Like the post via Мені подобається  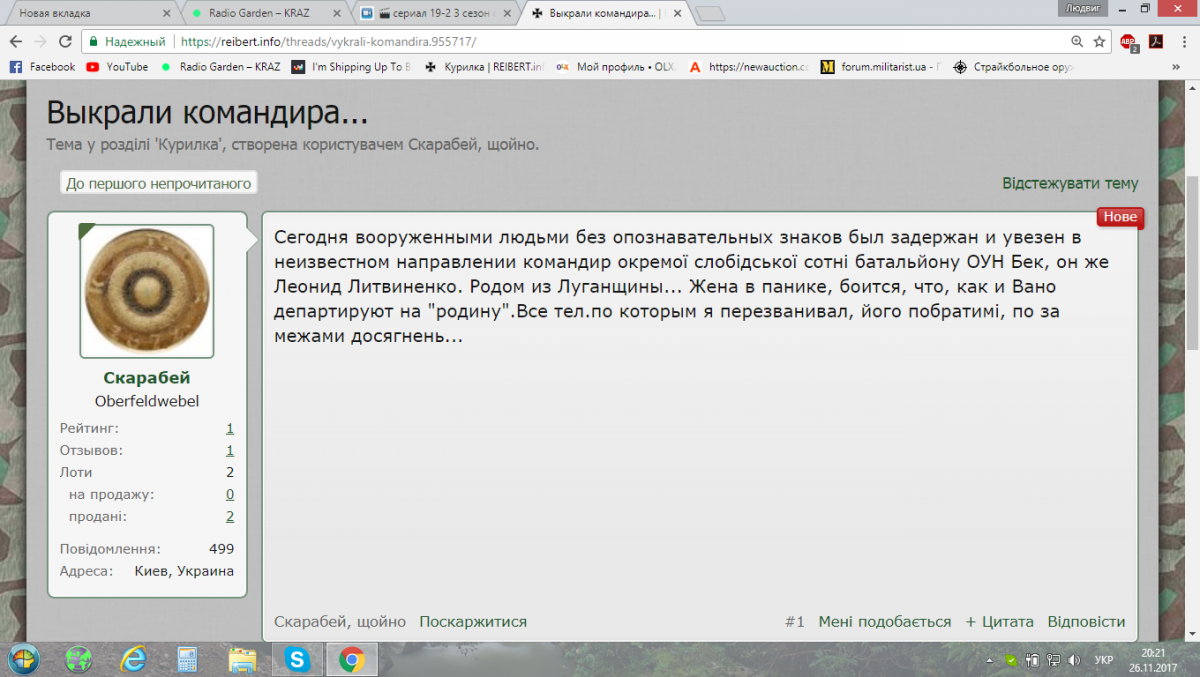884,621
